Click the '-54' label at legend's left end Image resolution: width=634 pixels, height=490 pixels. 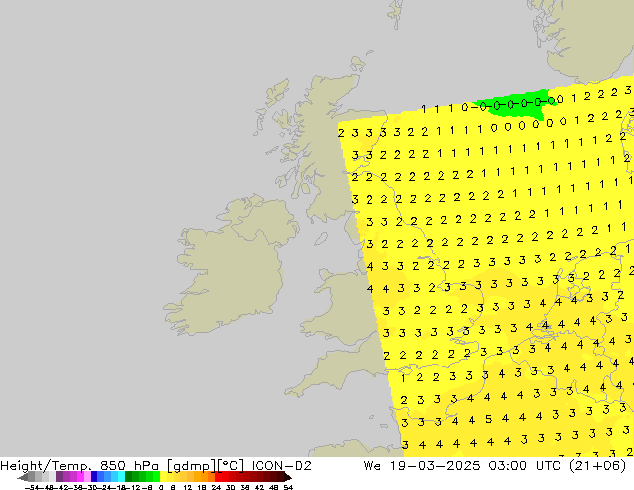[32, 487]
